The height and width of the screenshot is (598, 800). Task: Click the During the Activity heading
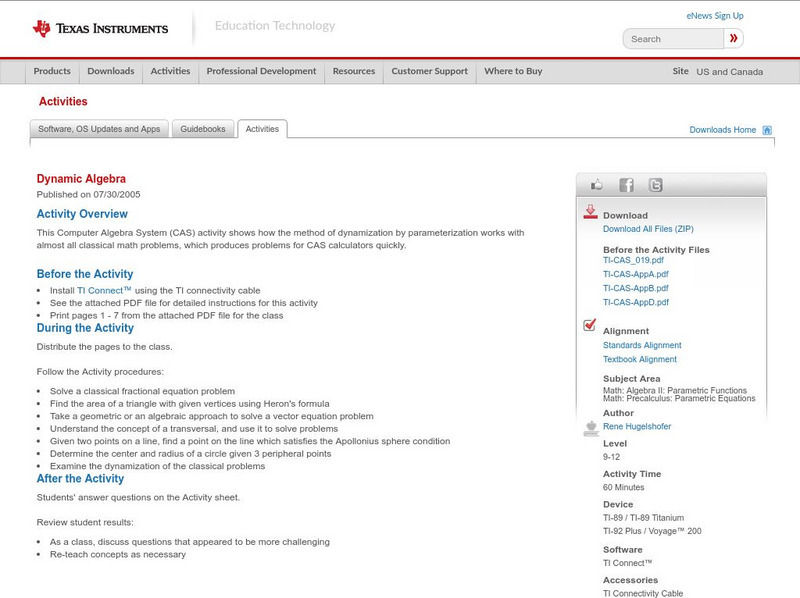pyautogui.click(x=85, y=328)
